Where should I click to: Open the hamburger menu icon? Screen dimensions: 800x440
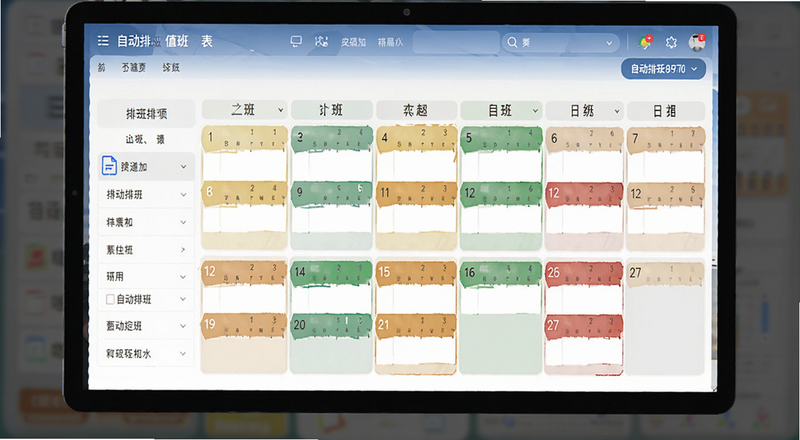coord(103,41)
